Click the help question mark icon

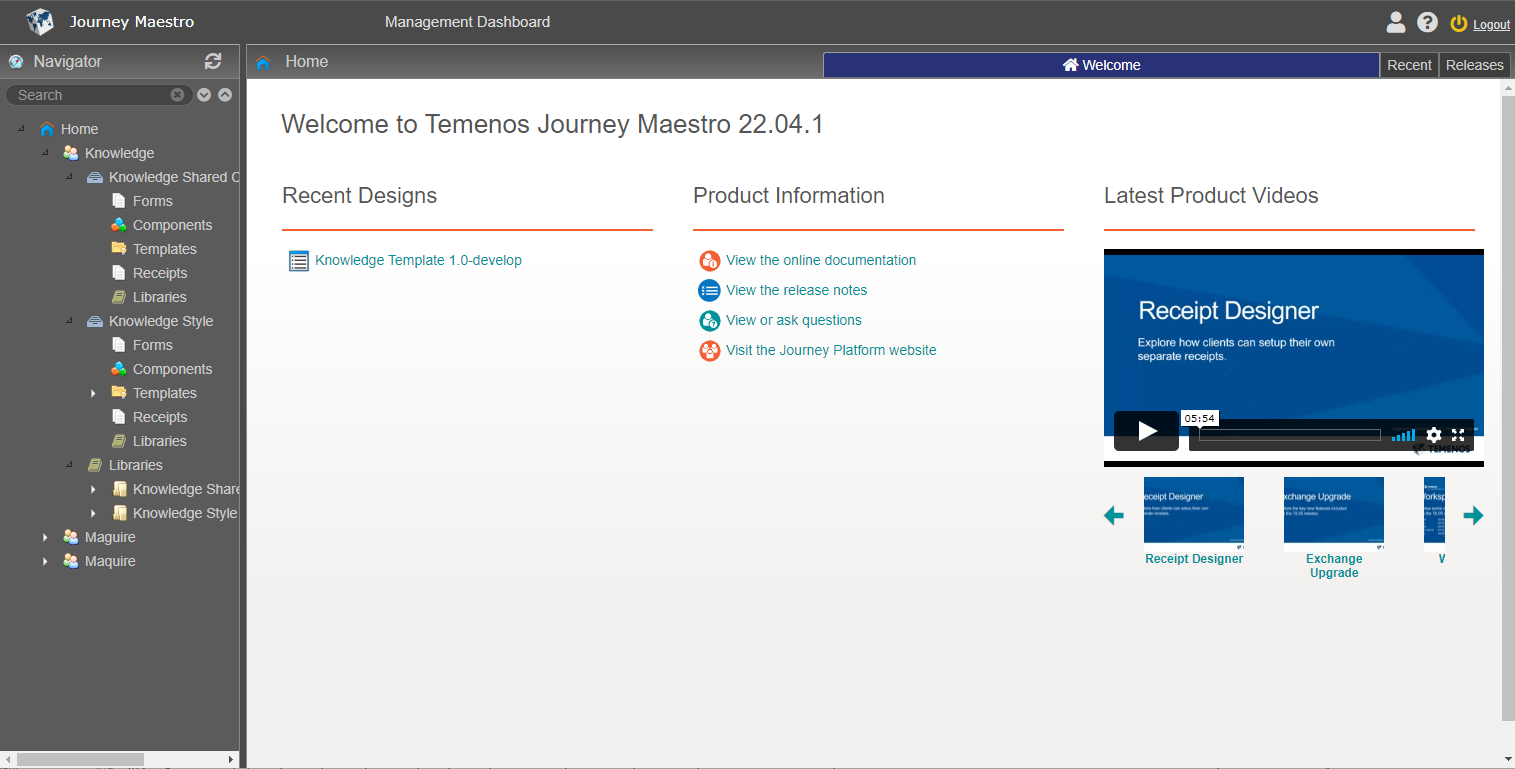coord(1427,21)
